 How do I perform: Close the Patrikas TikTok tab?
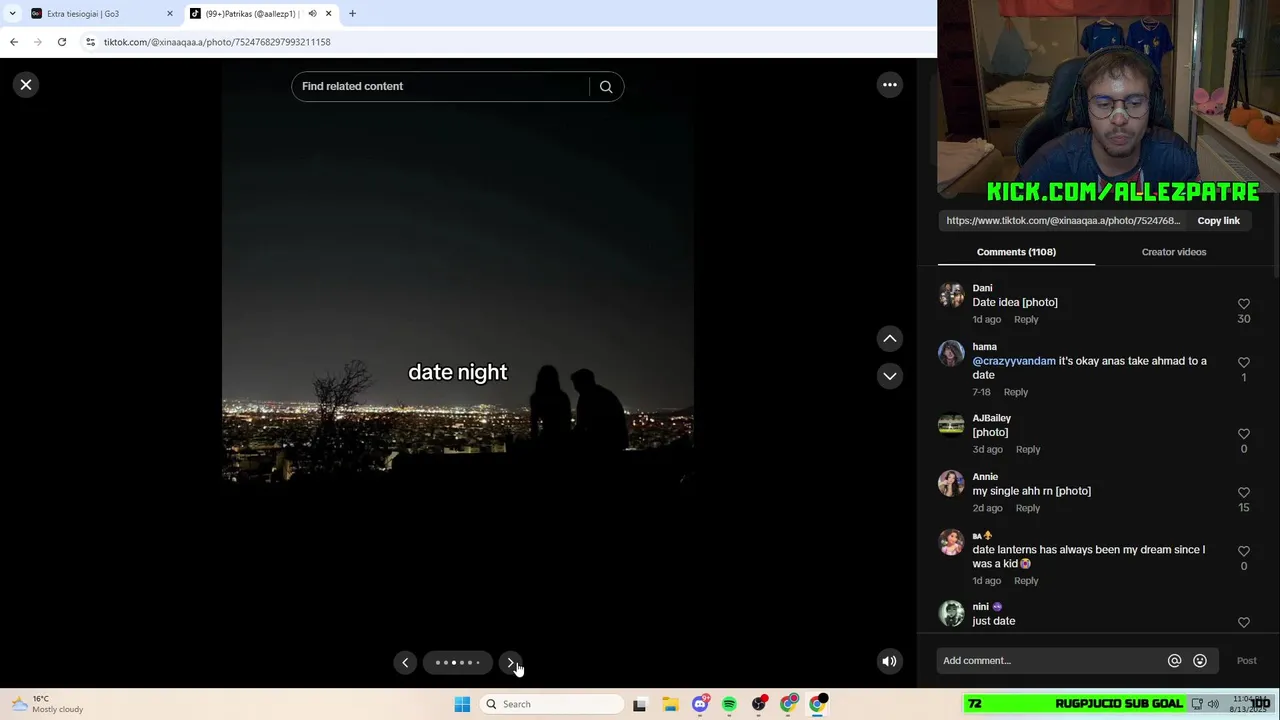[328, 14]
